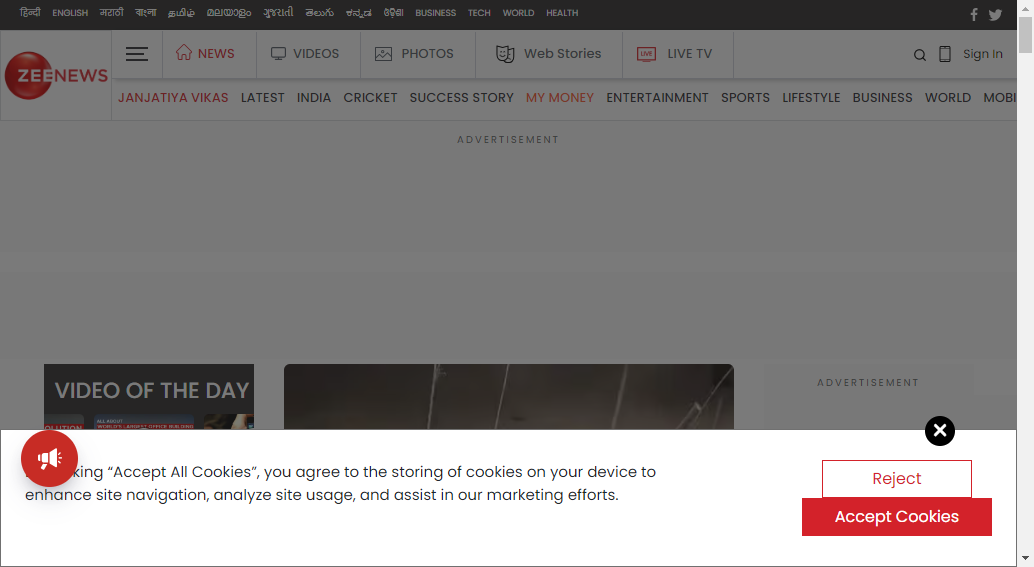
Task: Open the CRICKET section
Action: coord(371,98)
